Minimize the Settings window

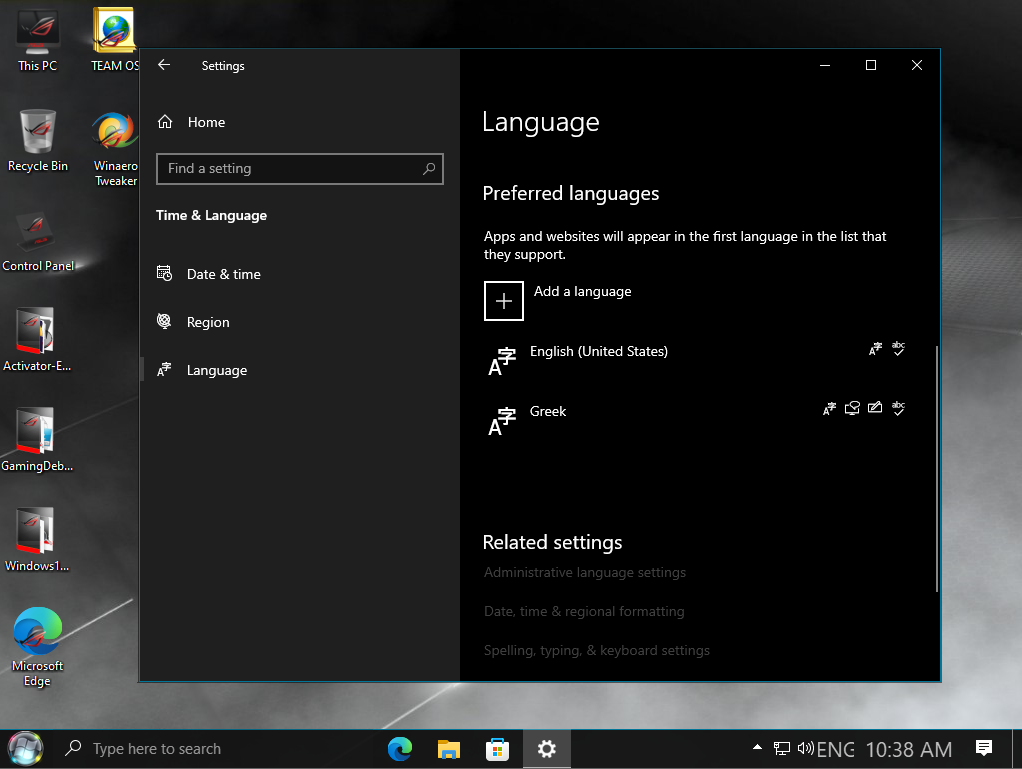tap(825, 65)
